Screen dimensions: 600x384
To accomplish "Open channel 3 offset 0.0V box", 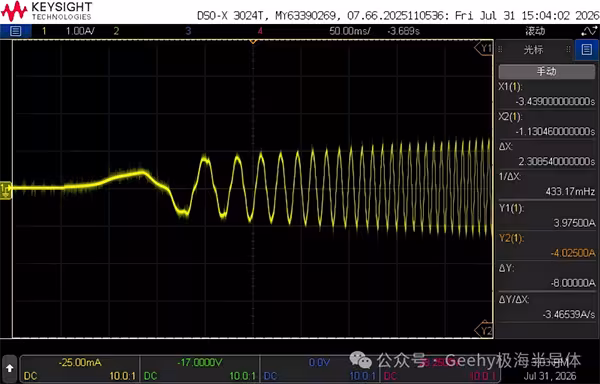I will coord(319,362).
